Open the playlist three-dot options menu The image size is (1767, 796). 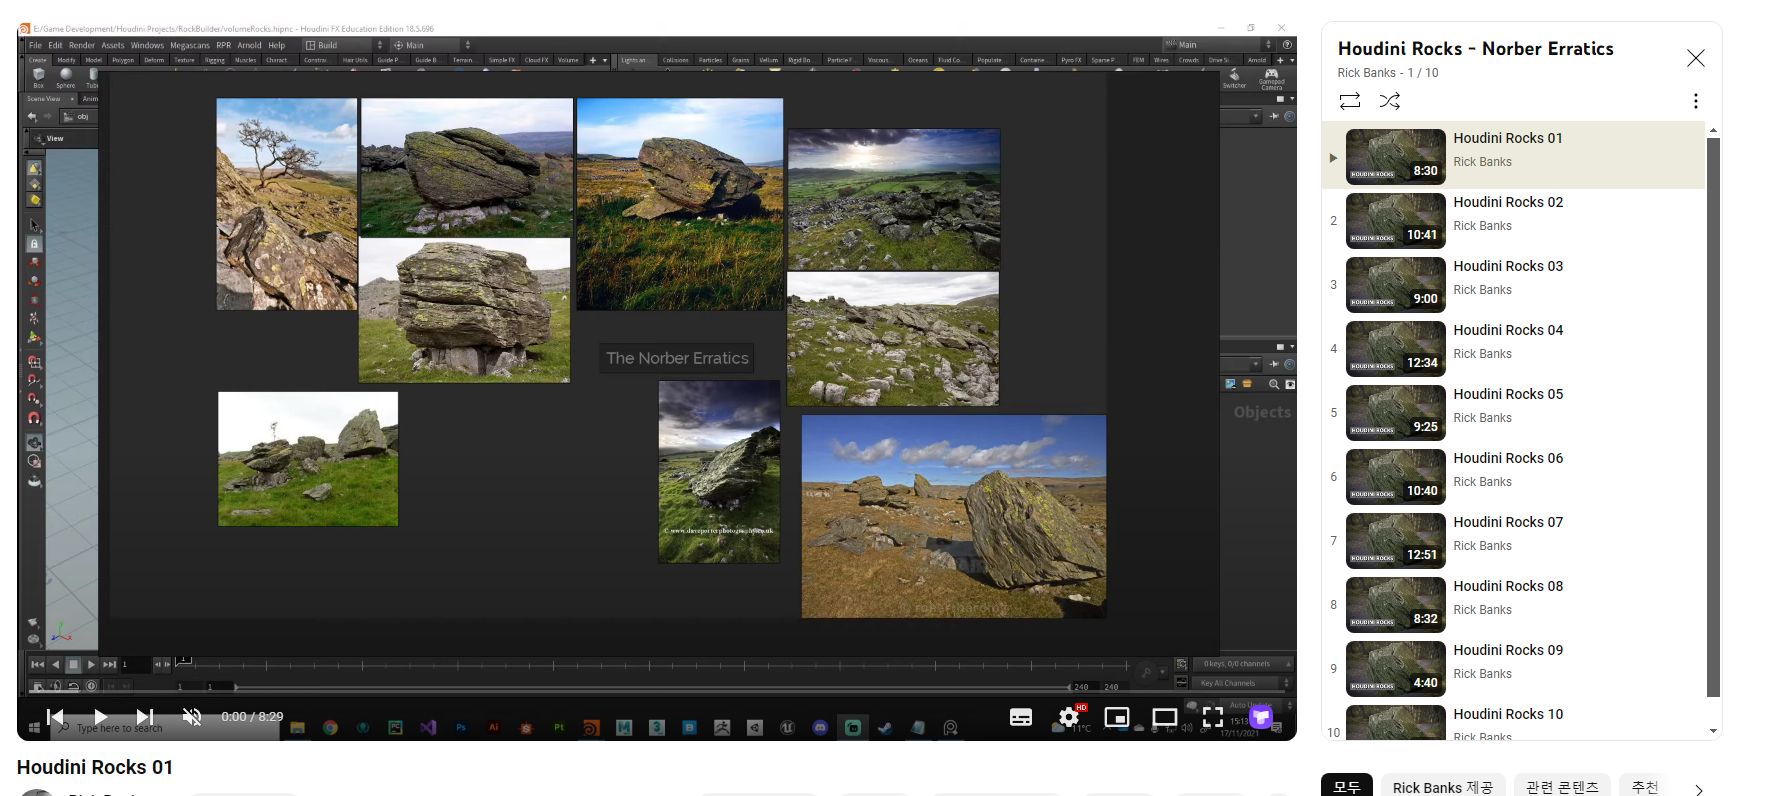coord(1695,101)
